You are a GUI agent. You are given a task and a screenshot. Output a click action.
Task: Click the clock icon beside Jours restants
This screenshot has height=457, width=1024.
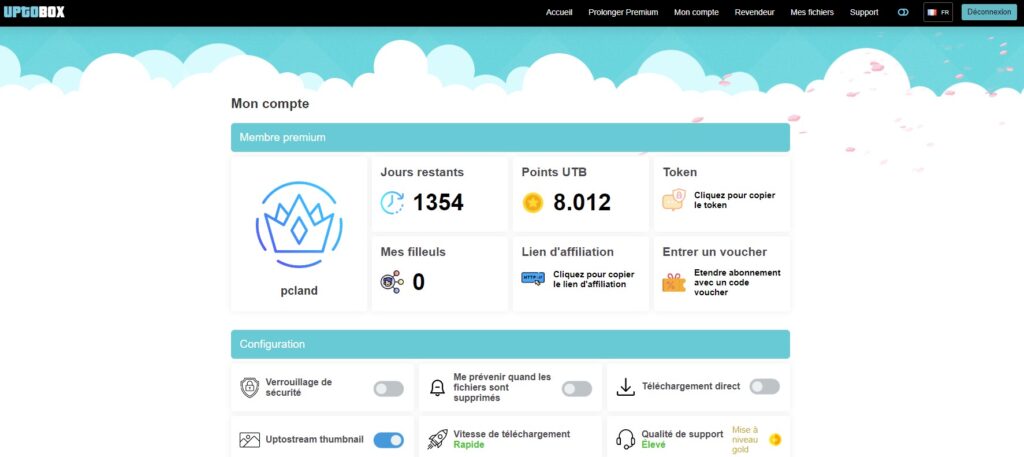[x=393, y=202]
